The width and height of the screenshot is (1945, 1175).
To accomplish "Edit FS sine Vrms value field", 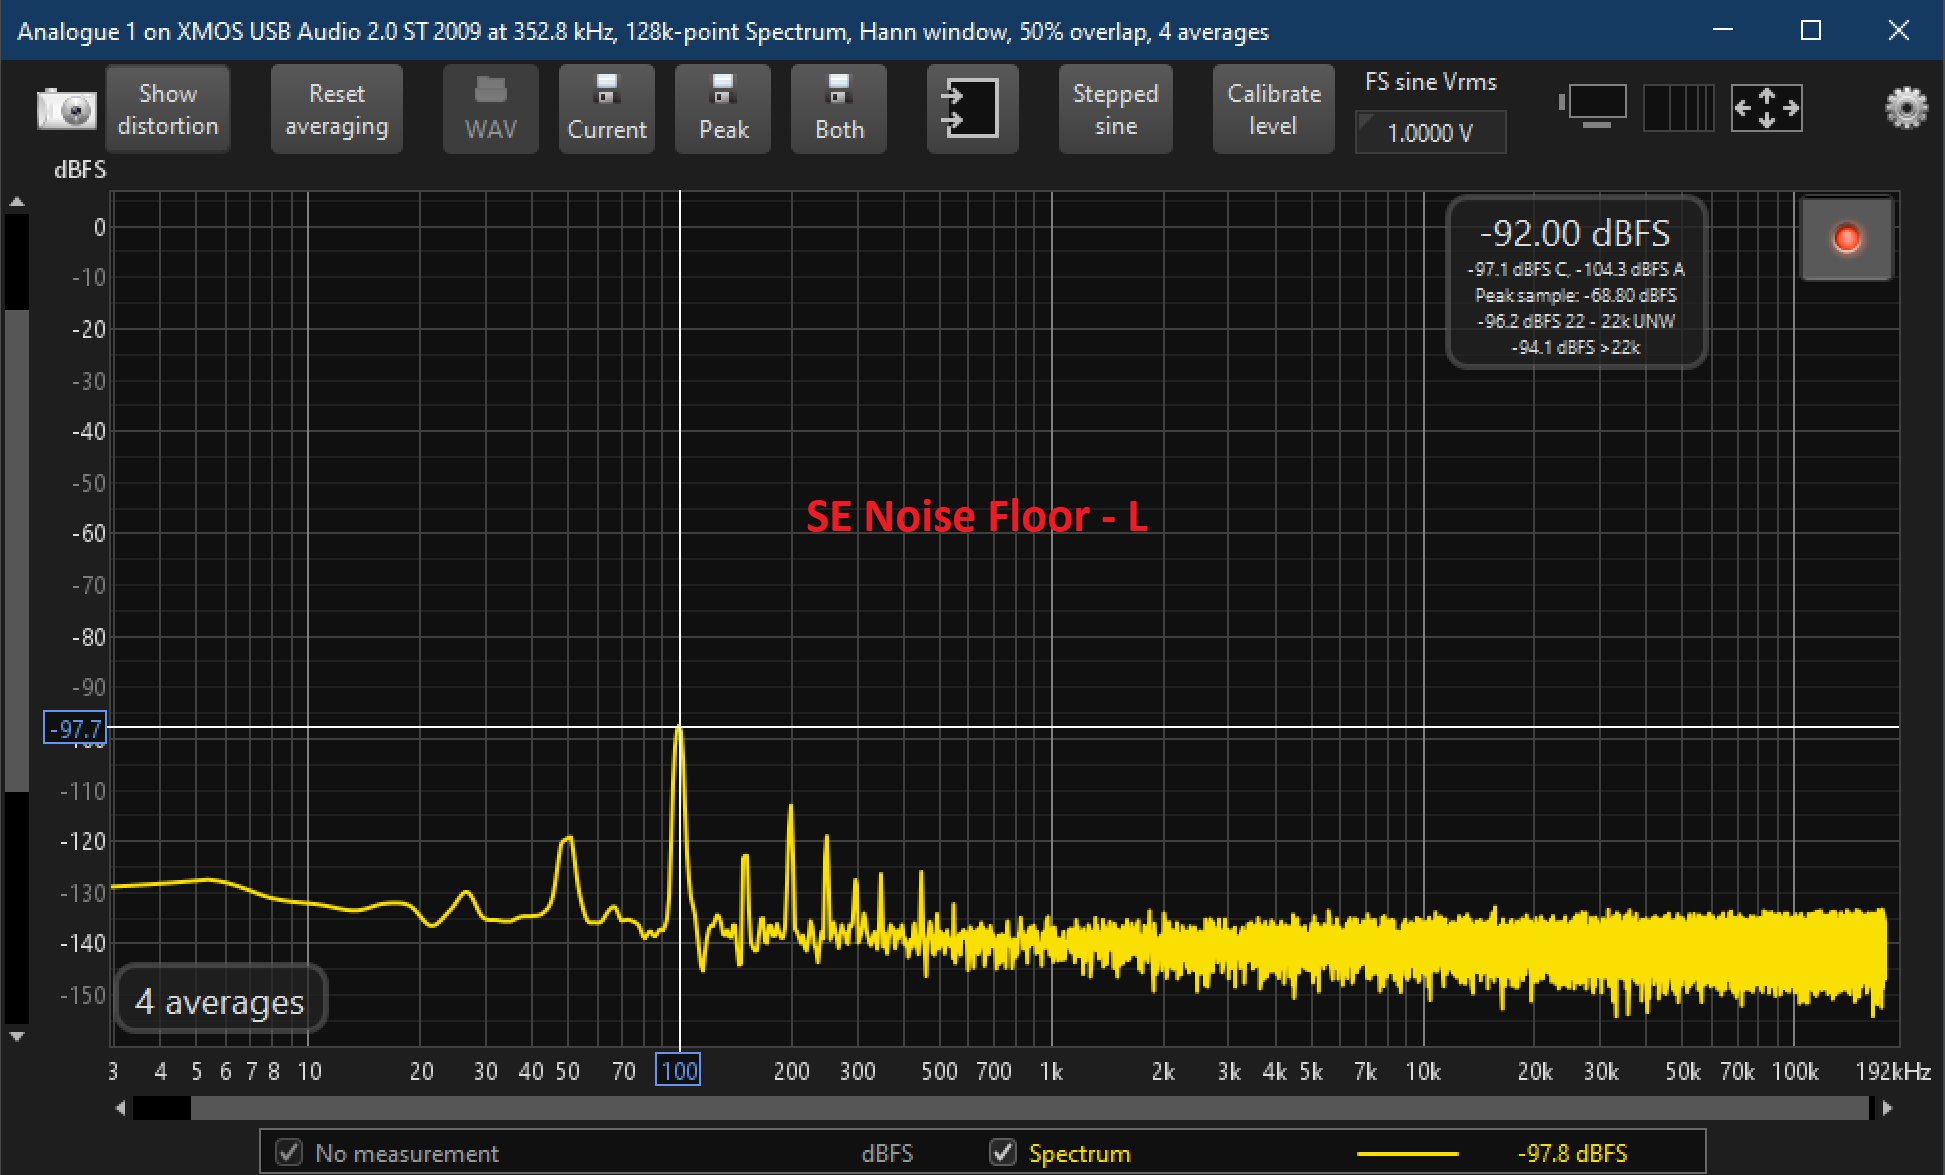I will click(1431, 133).
